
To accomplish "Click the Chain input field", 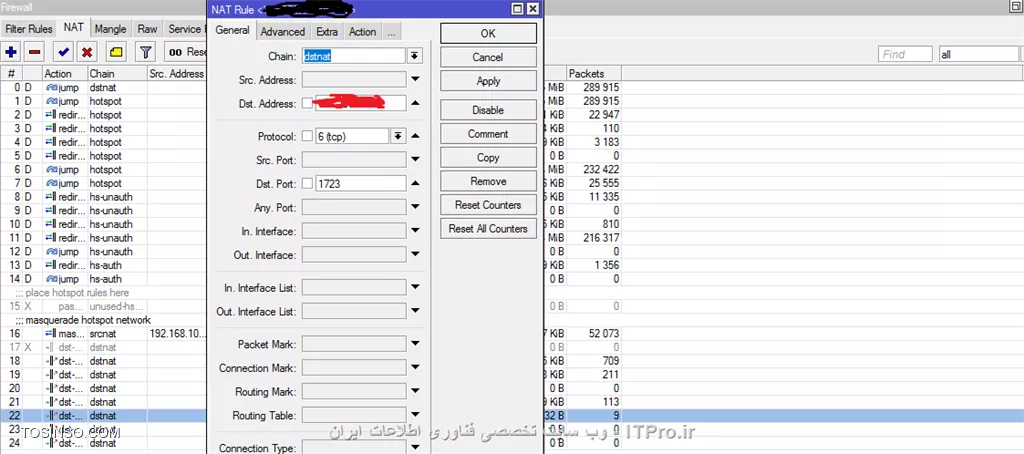I will pos(354,56).
